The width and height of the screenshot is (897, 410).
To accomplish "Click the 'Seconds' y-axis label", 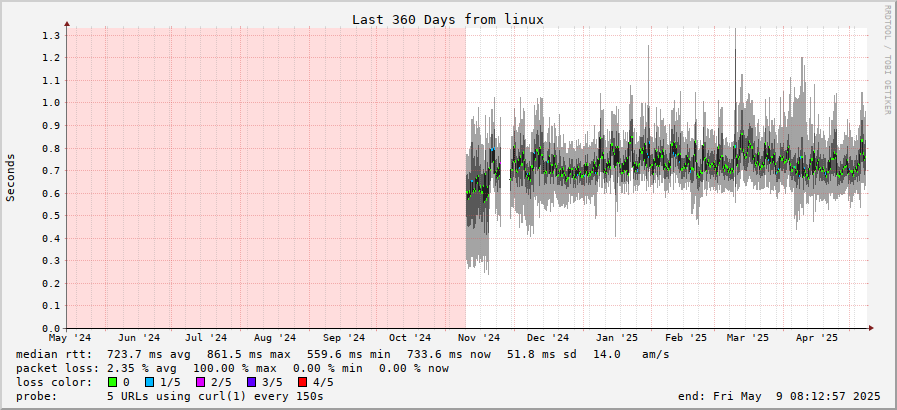I will pos(10,177).
